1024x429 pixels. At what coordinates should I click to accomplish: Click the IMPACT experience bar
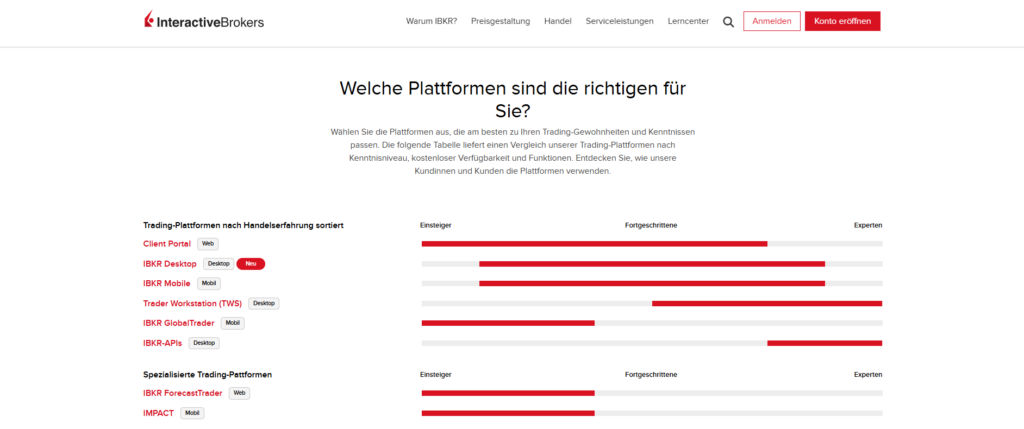coord(652,413)
